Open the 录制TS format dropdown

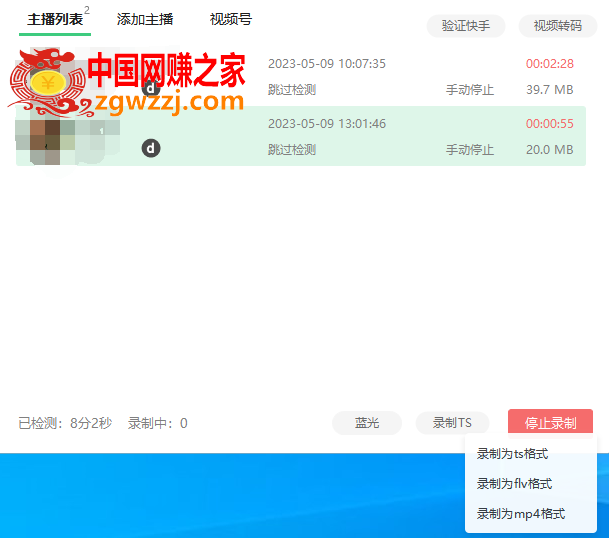pyautogui.click(x=452, y=423)
